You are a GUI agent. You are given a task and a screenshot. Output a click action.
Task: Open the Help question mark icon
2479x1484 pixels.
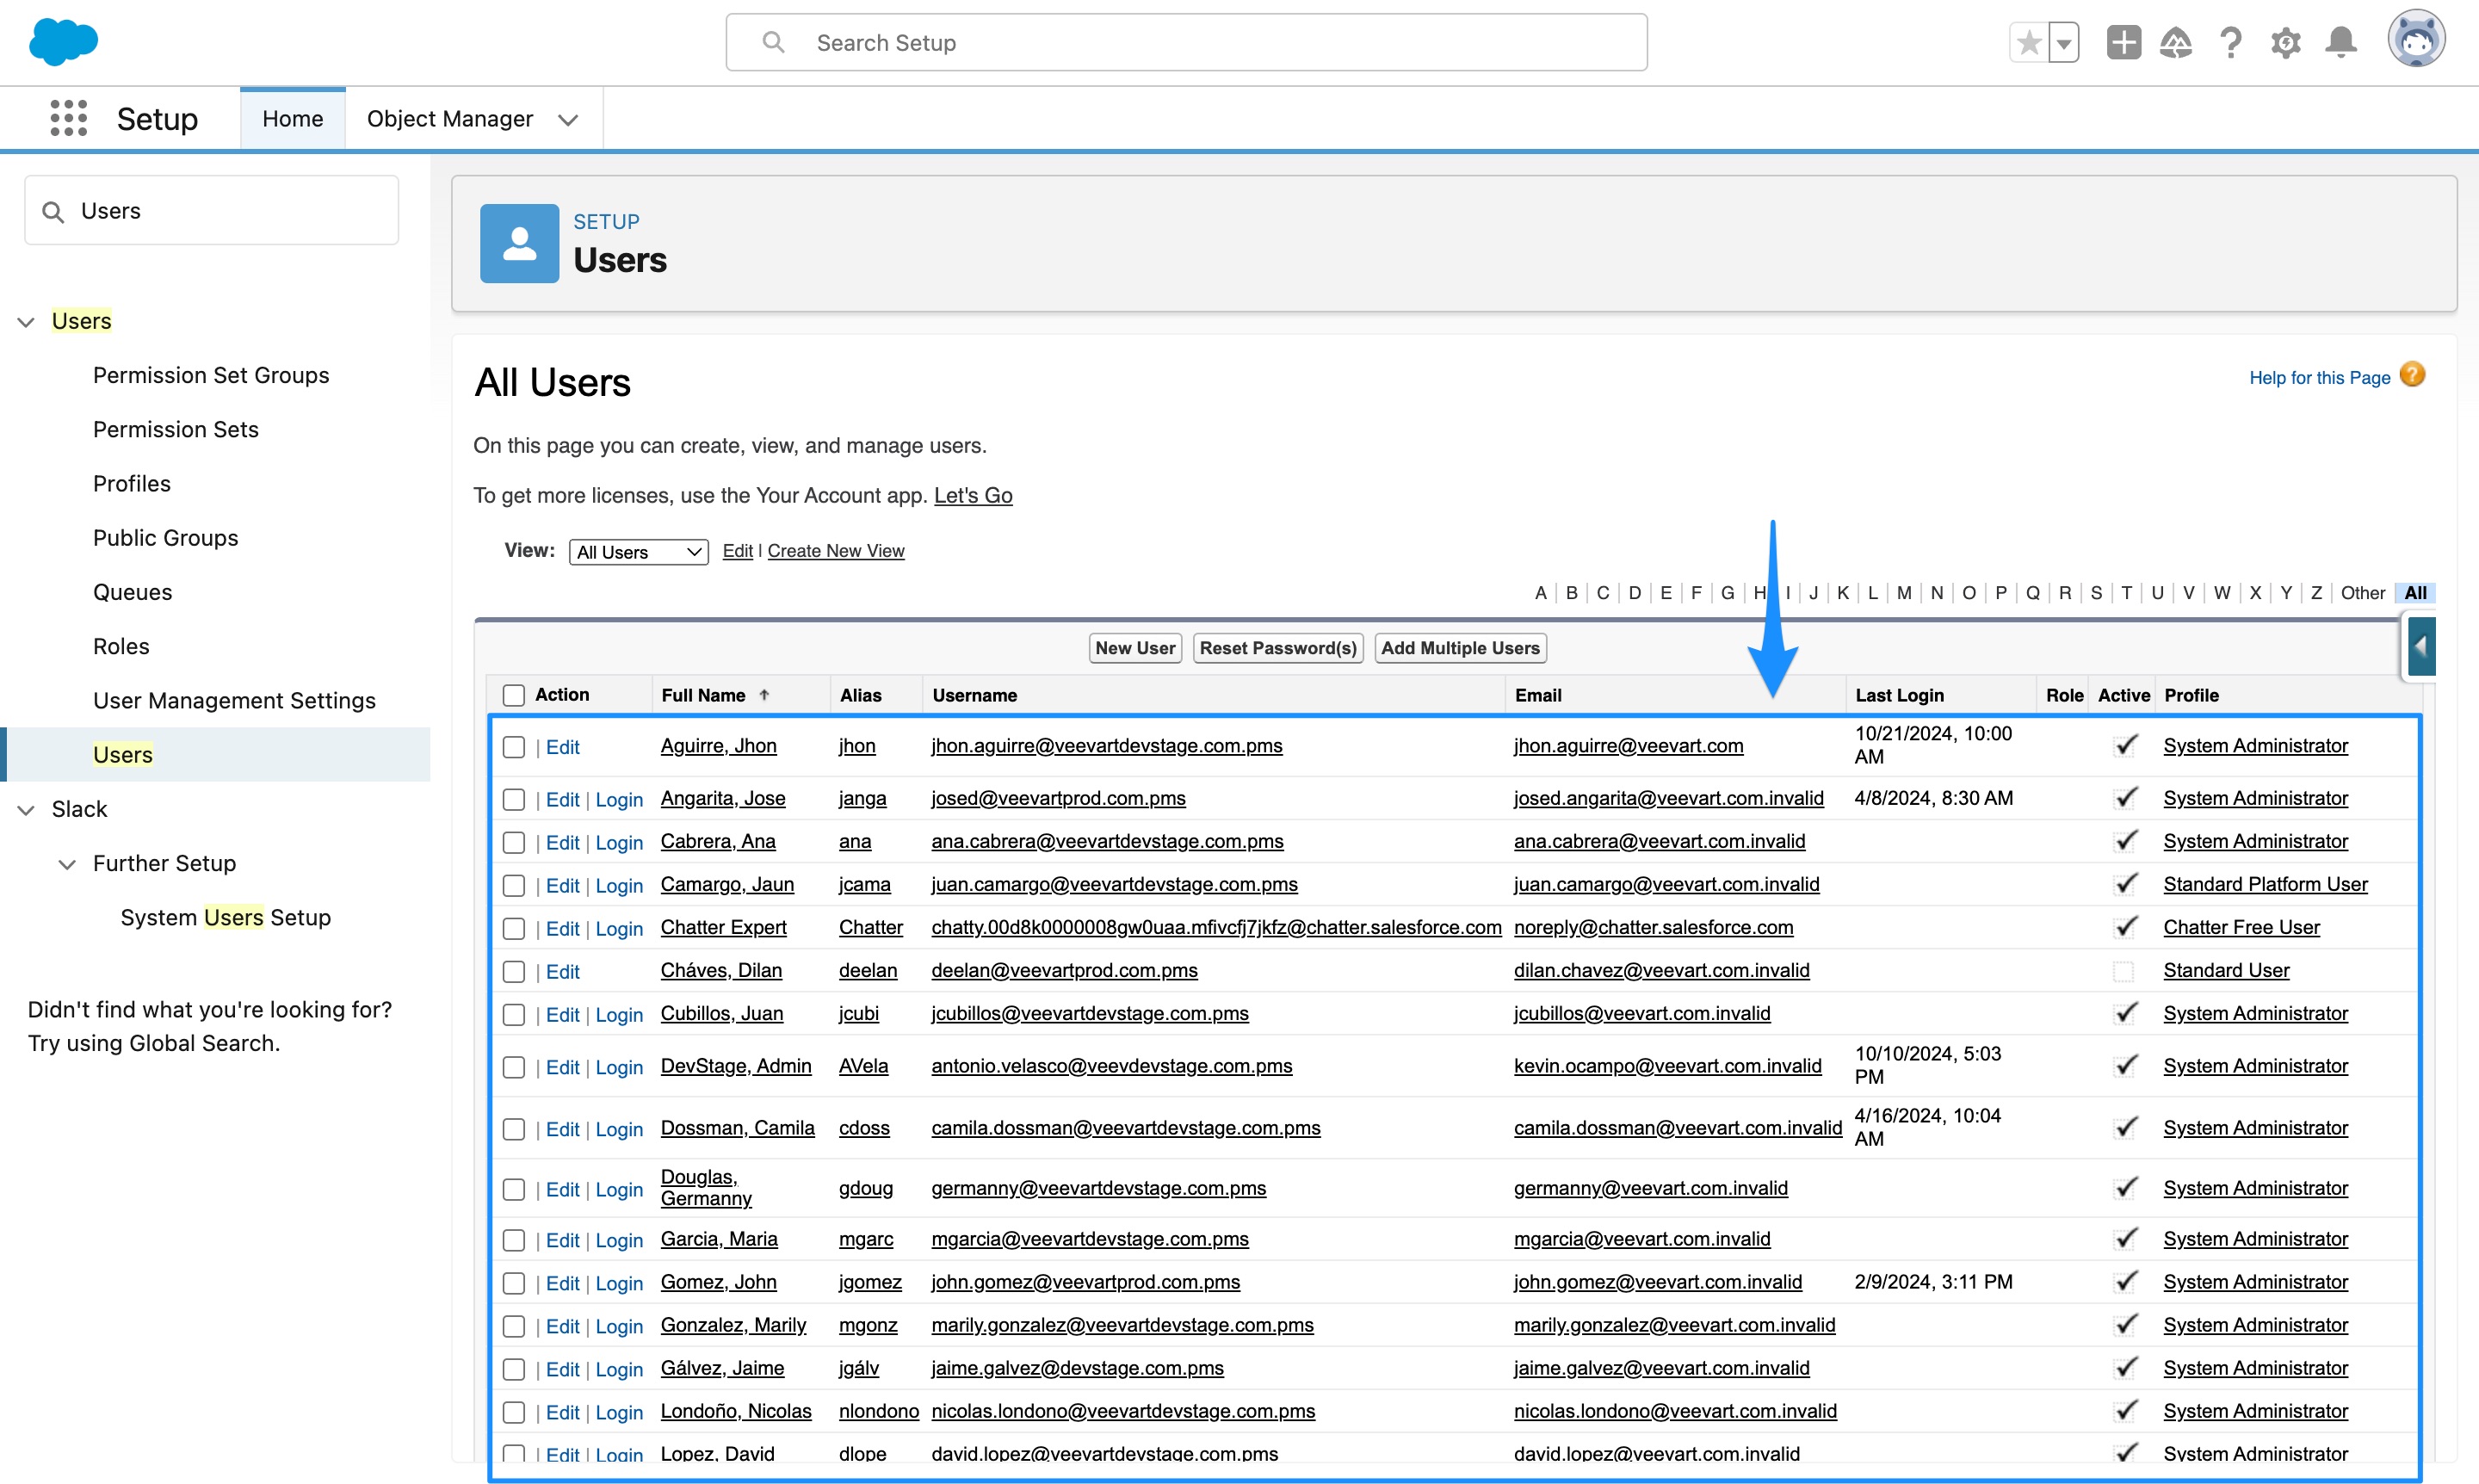2230,42
